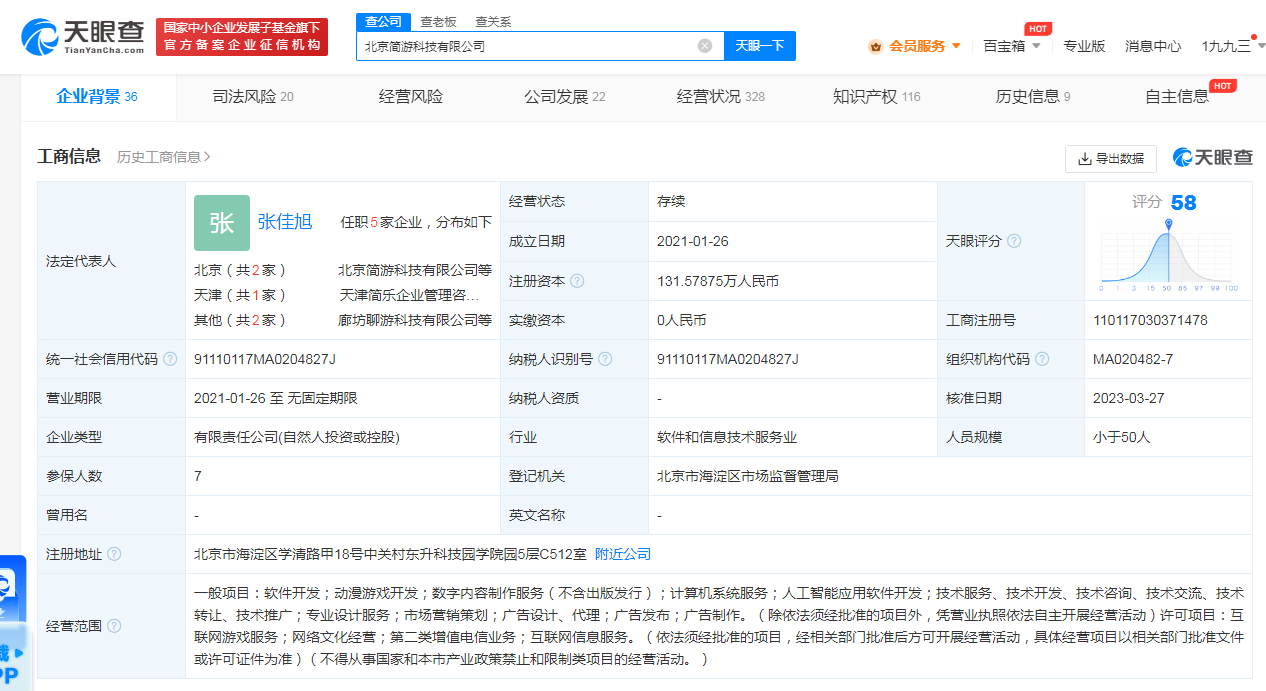
Task: Click the 张 avatar of the legal representative
Action: pos(221,222)
